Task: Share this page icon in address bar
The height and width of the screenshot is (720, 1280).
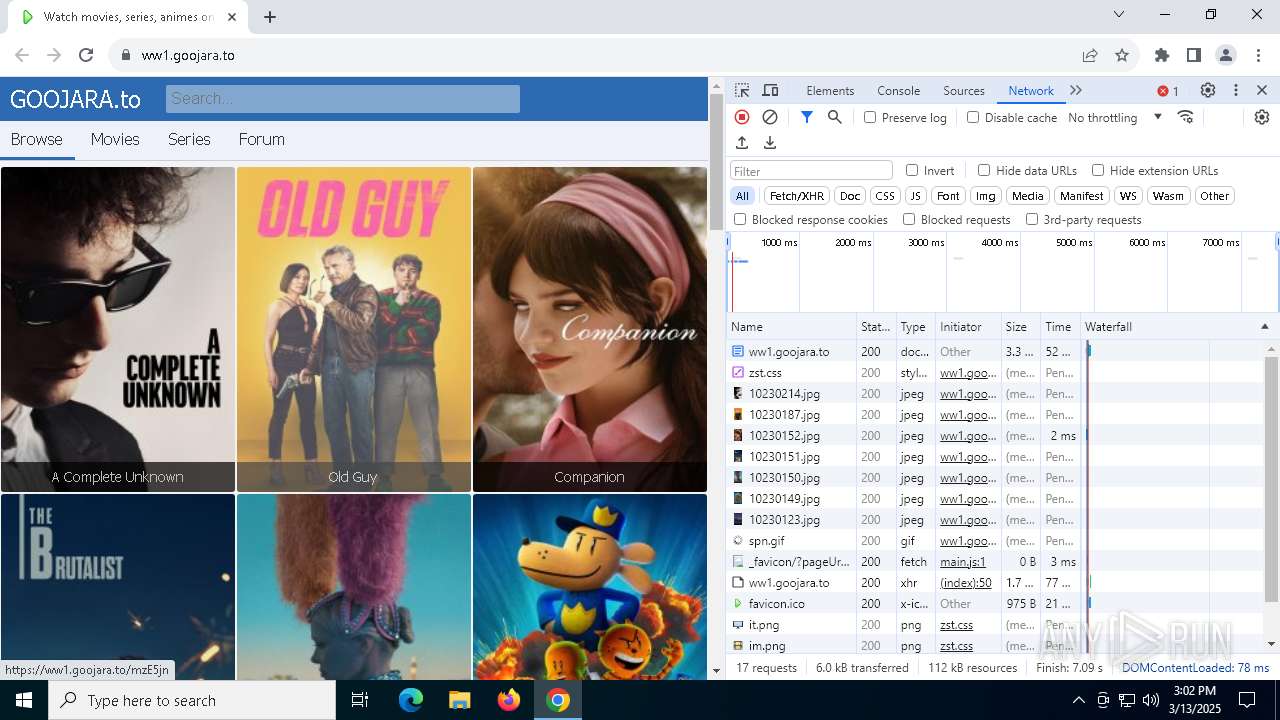Action: tap(1090, 55)
